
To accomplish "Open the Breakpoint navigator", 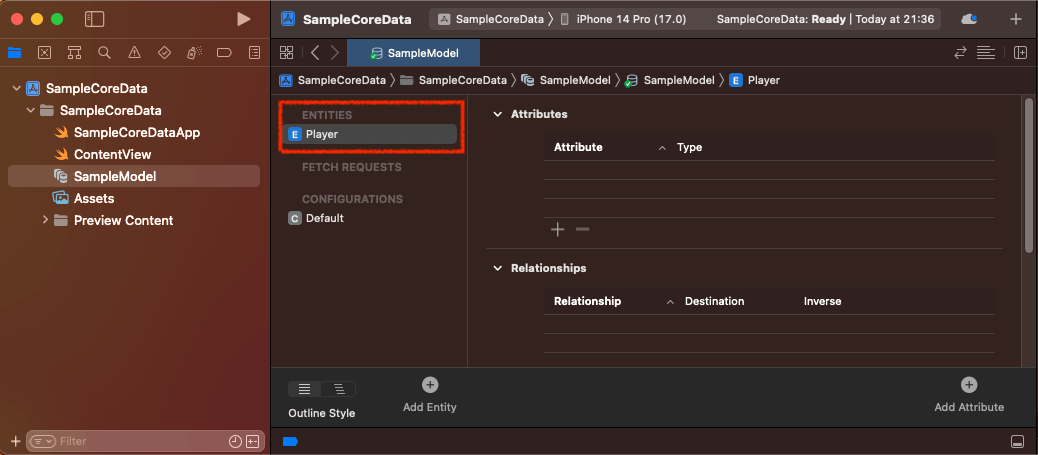I will coord(224,53).
